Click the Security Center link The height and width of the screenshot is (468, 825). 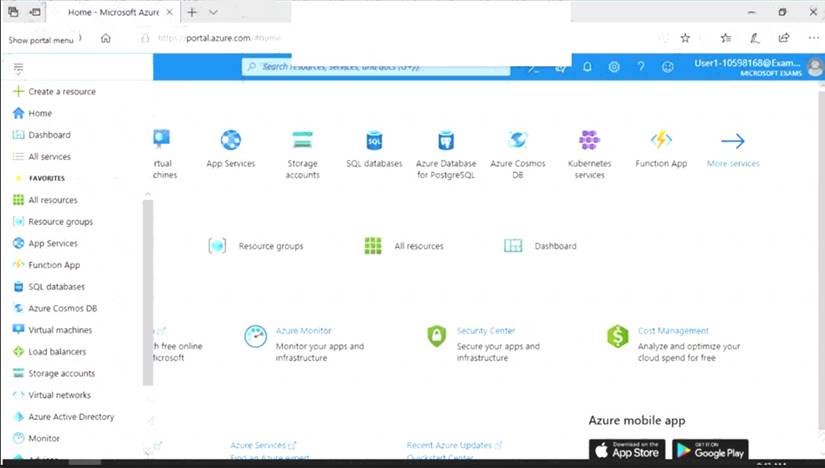pos(486,331)
